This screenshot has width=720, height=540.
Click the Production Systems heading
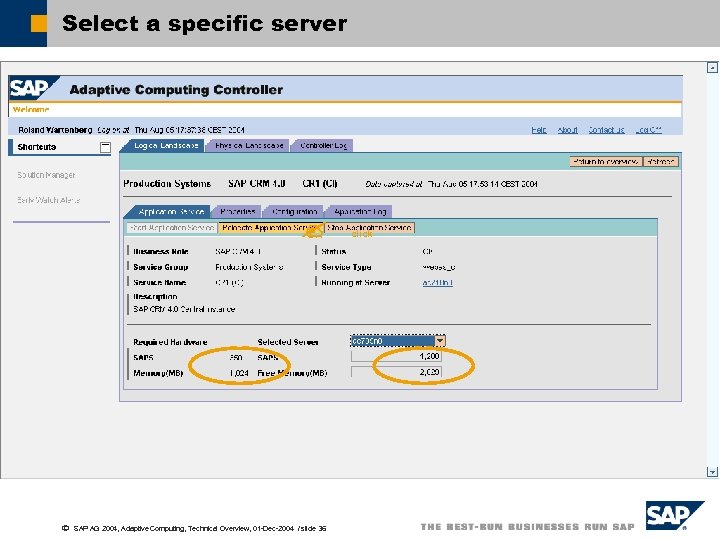point(167,184)
